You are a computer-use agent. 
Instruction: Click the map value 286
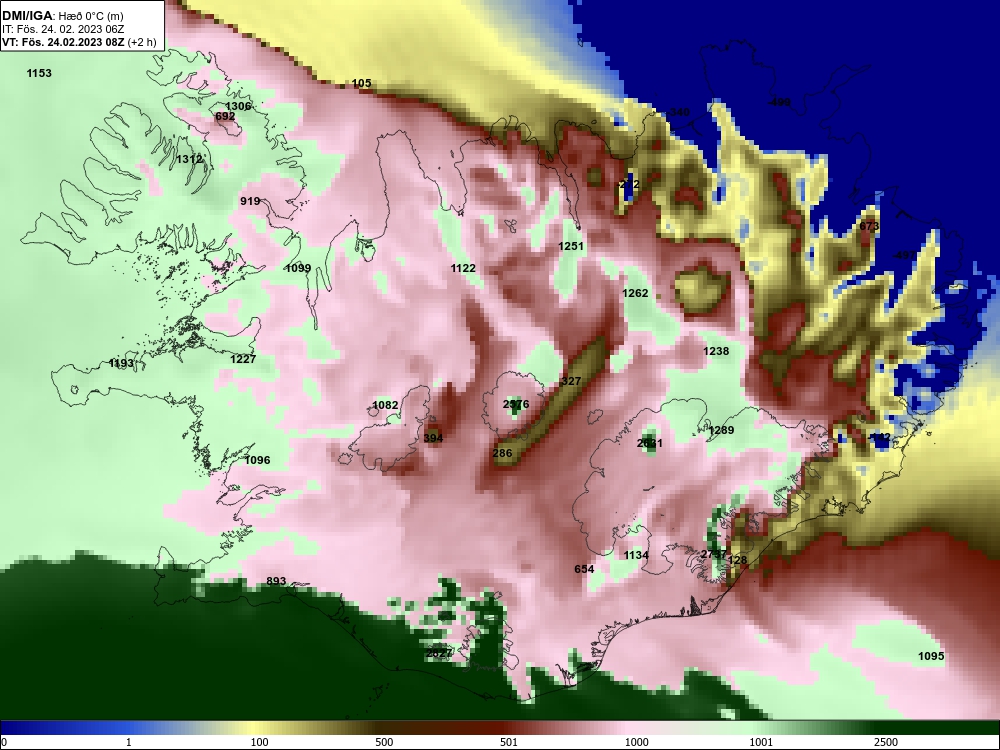click(503, 453)
